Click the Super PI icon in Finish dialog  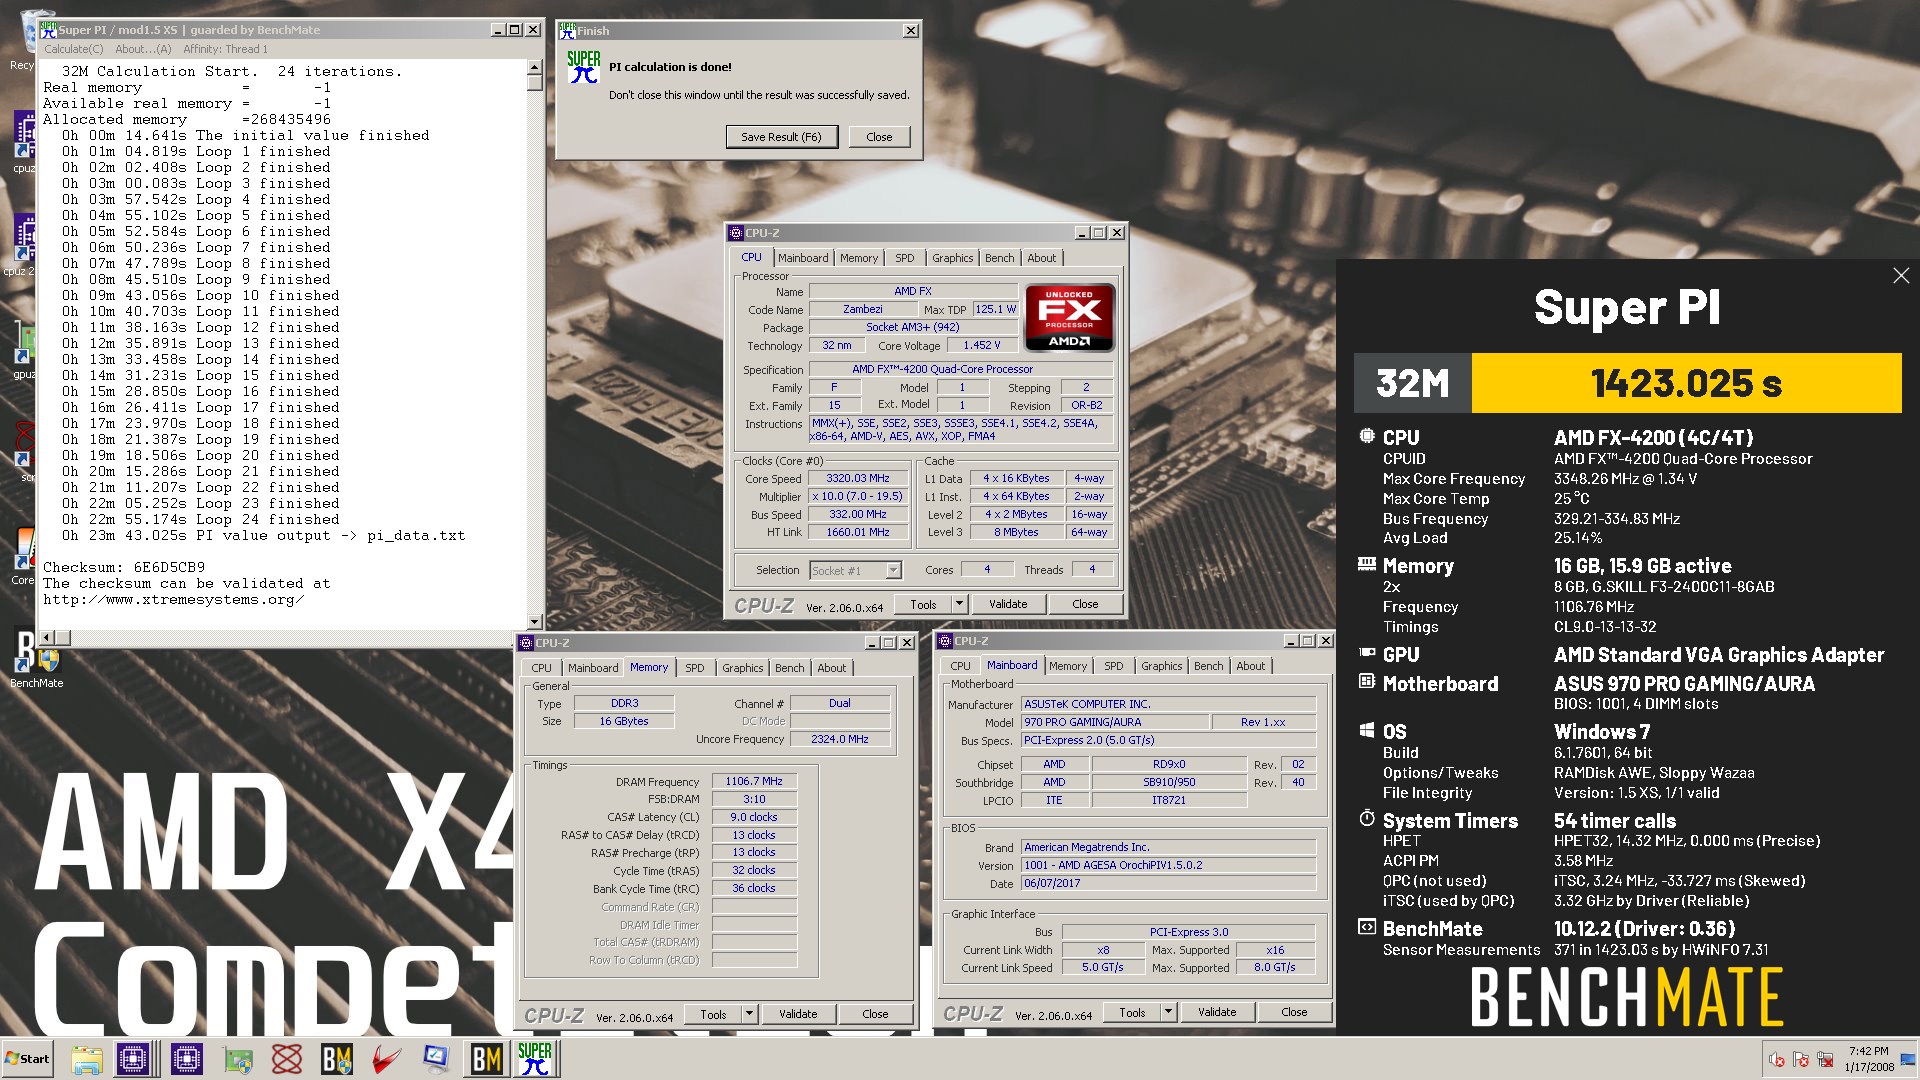click(584, 67)
